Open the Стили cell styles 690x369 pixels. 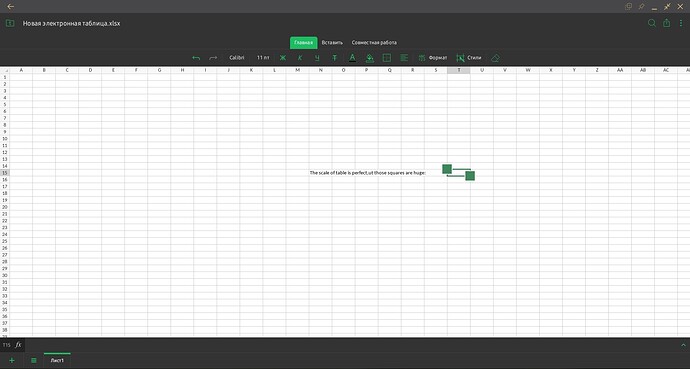(469, 58)
